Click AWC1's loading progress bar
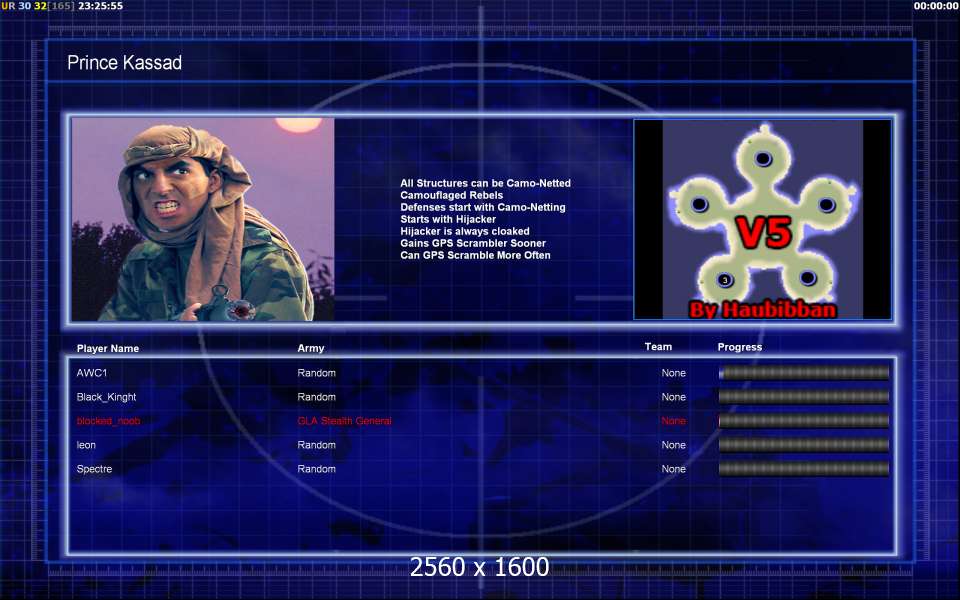The height and width of the screenshot is (600, 960). click(804, 373)
